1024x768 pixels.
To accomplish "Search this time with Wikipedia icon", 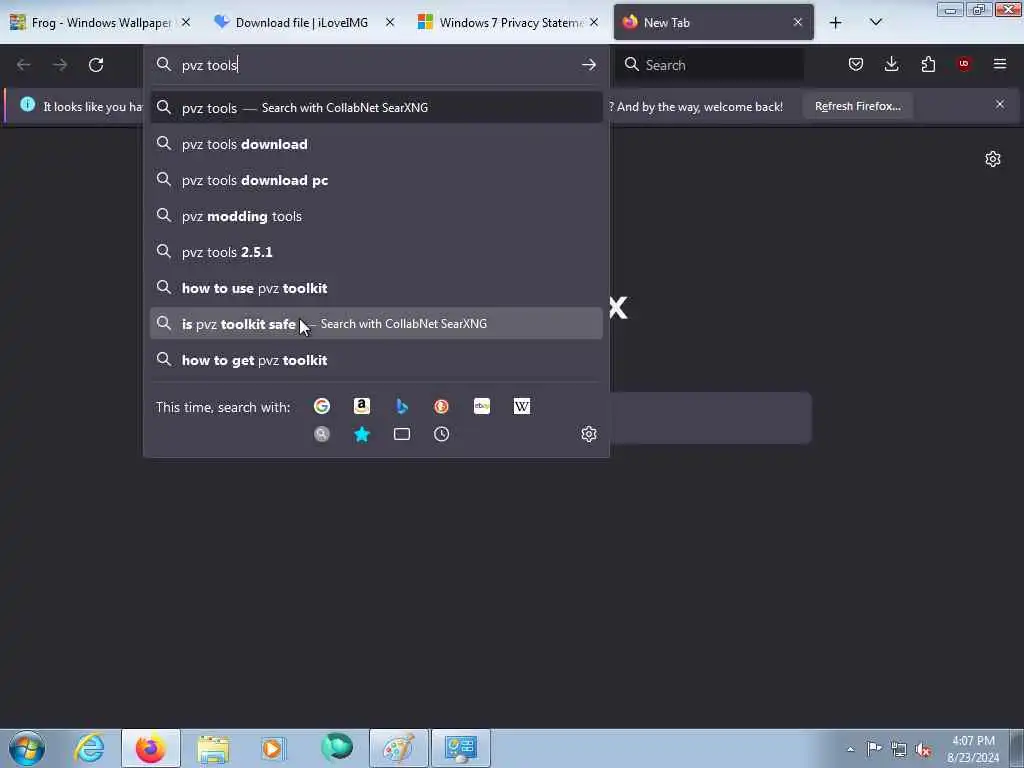I will pyautogui.click(x=522, y=406).
